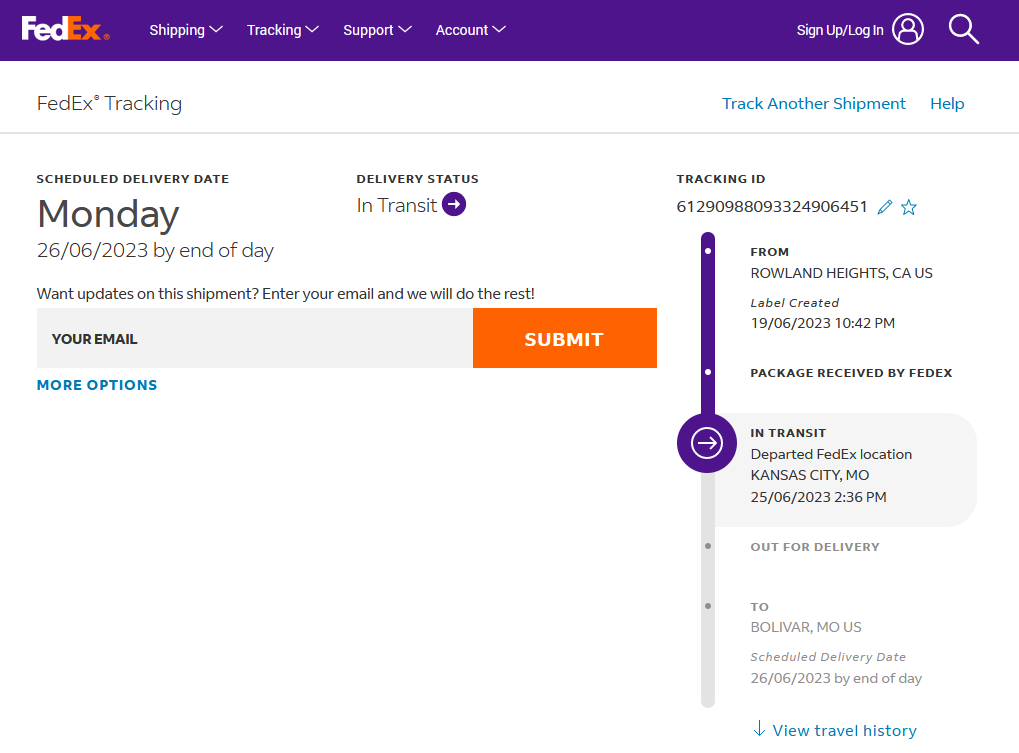Star this shipment to add to watchlist
This screenshot has height=753, width=1019.
(x=909, y=207)
